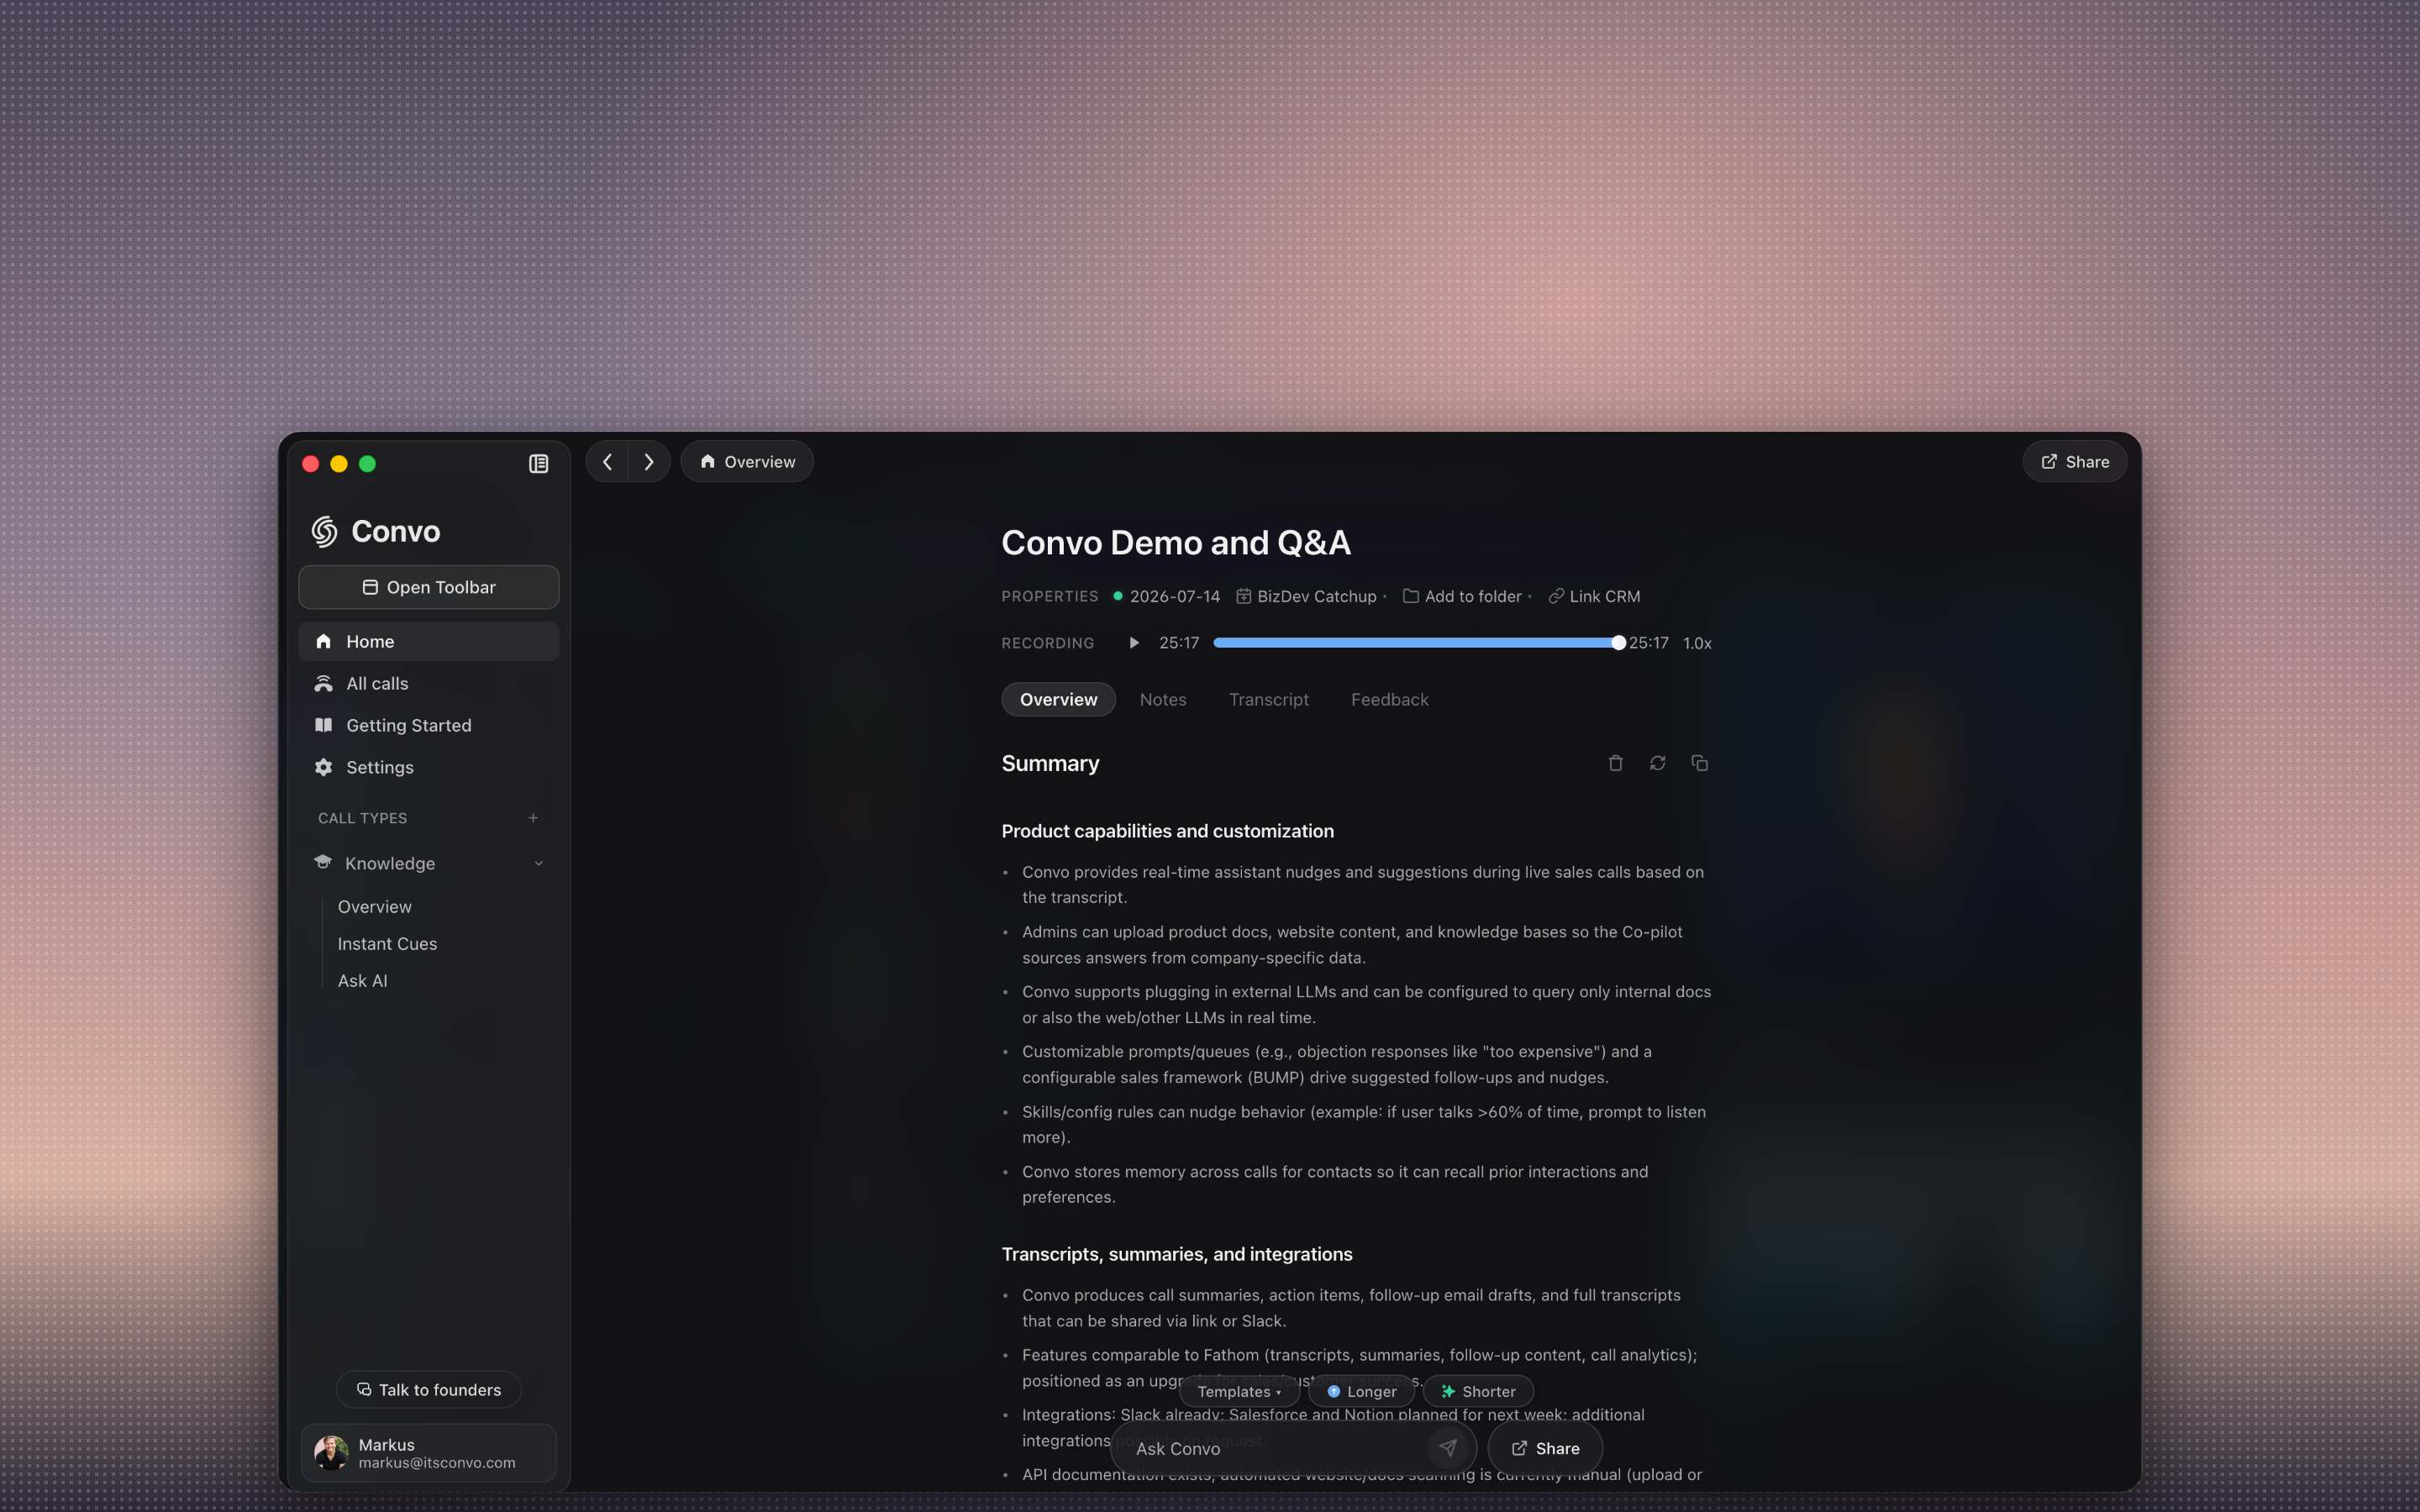
Task: Click the 'Transcripts, summaries, and integrations' heading
Action: point(1176,1254)
